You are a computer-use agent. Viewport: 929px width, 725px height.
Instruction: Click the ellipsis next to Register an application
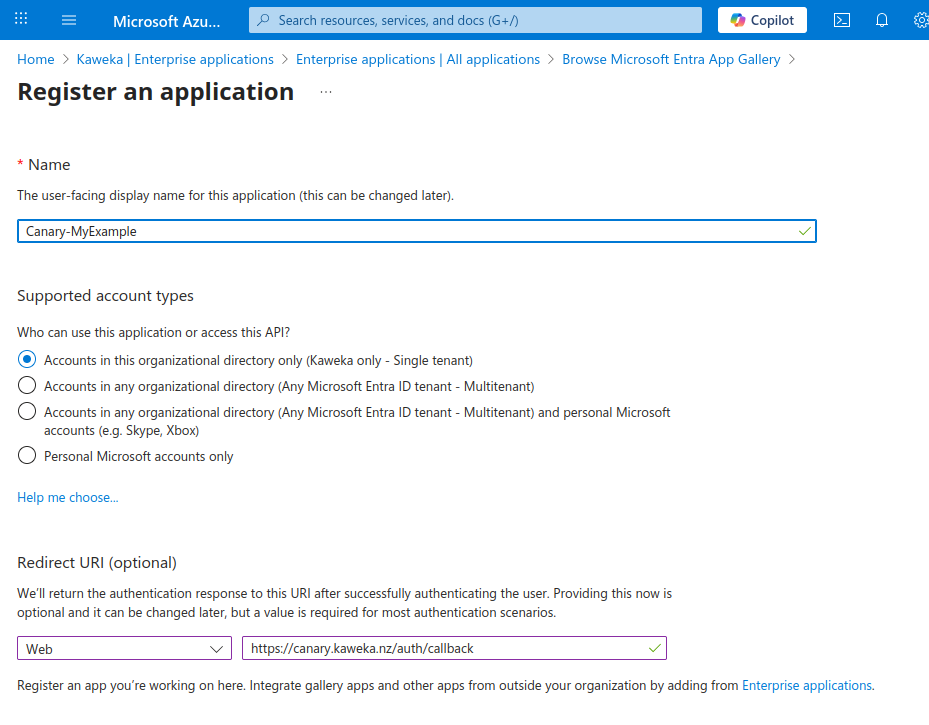(325, 91)
